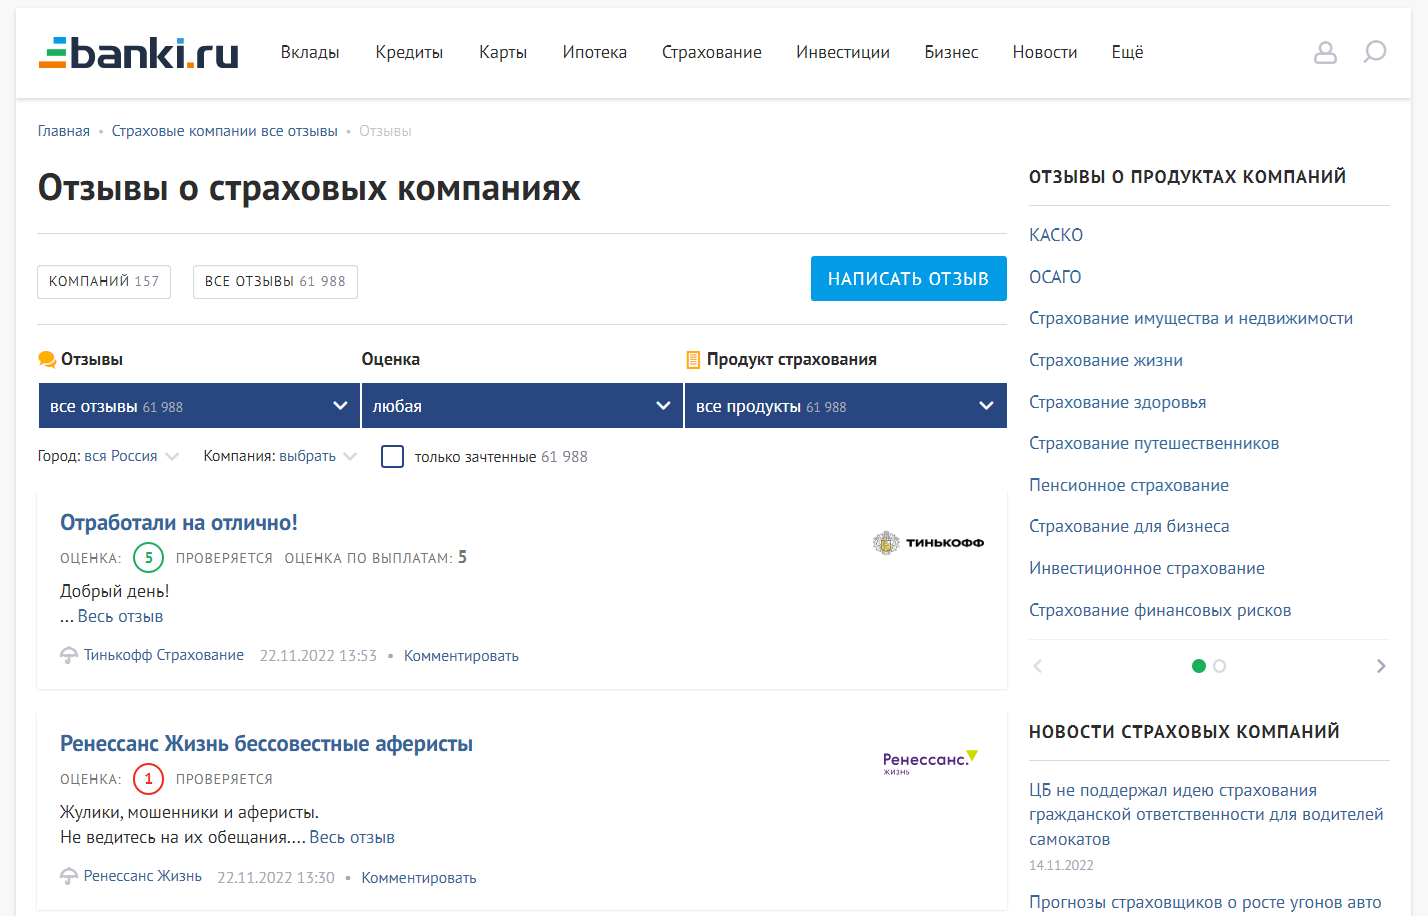Open the все продукты dropdown
Screen dimensions: 1428x916
(x=846, y=406)
